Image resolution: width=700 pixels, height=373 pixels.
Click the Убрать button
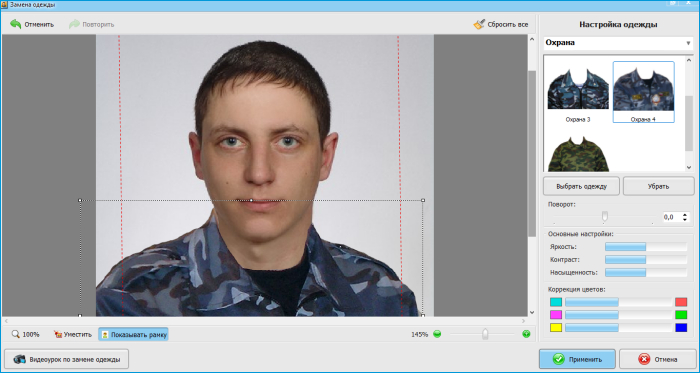tap(658, 186)
